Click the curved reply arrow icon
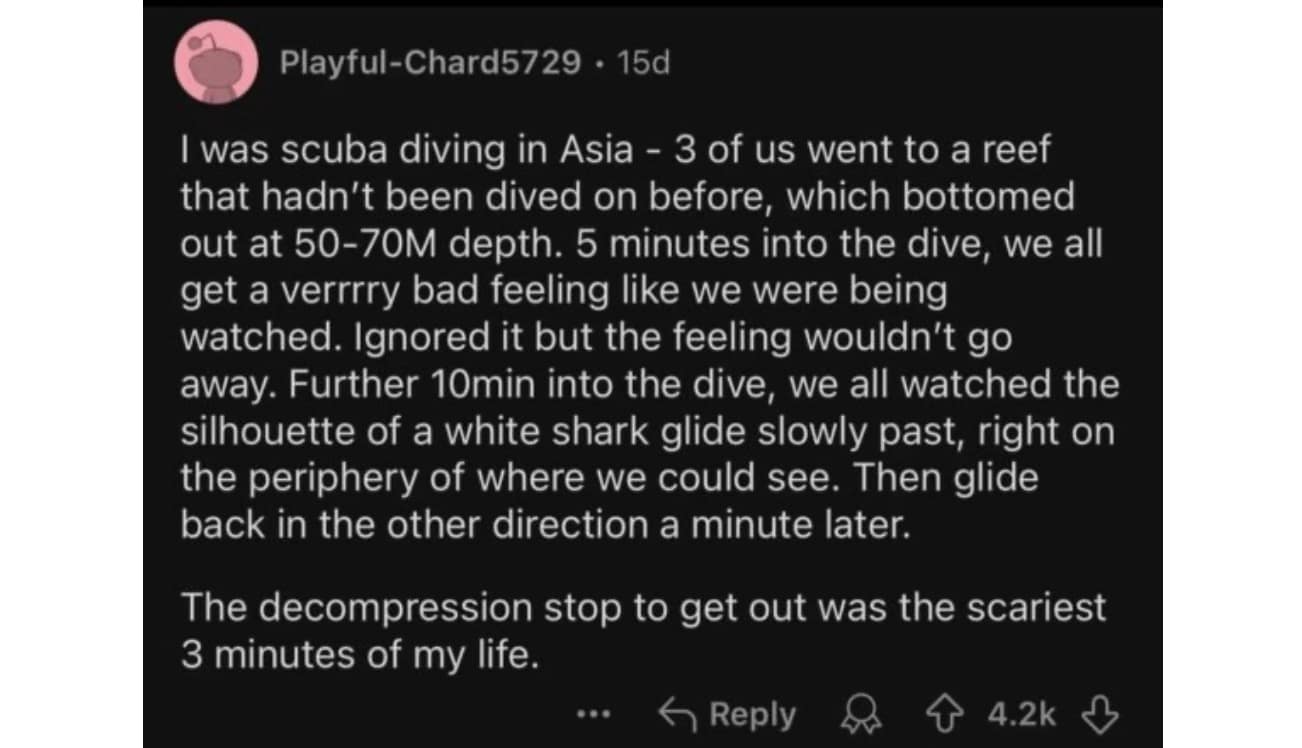The image size is (1302, 748). (x=676, y=714)
